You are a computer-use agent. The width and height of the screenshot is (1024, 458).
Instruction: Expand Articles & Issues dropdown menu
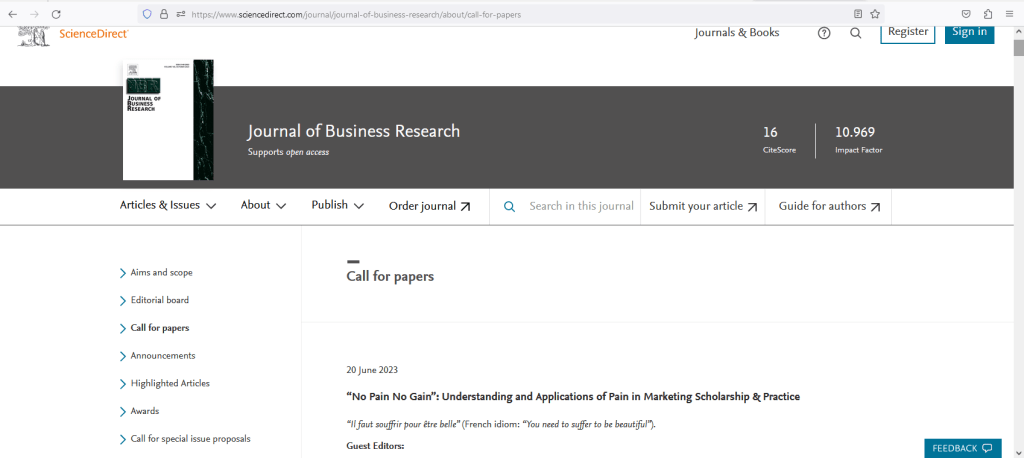(168, 206)
